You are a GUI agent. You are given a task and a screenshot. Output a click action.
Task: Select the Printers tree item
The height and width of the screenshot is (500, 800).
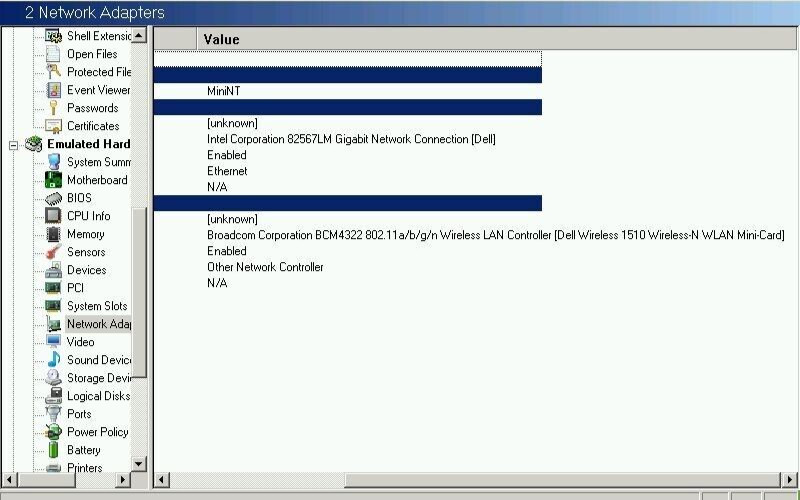pos(85,467)
